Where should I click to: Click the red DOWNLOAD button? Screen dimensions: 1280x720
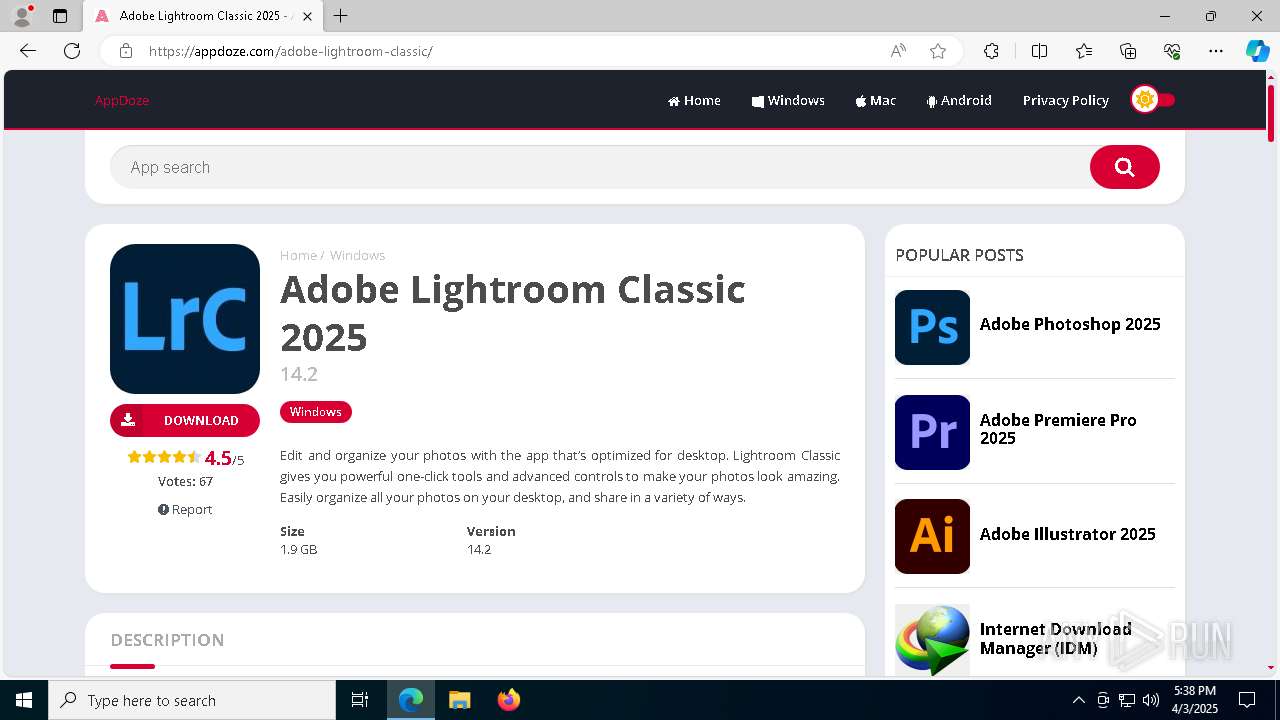pos(185,420)
